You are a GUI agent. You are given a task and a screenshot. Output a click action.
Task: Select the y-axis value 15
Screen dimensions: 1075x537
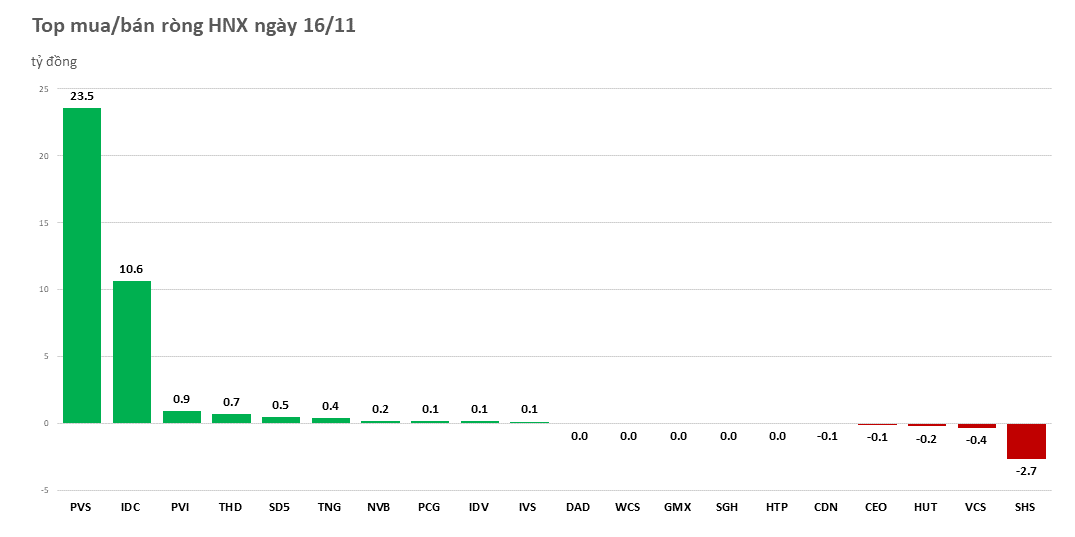coord(43,223)
